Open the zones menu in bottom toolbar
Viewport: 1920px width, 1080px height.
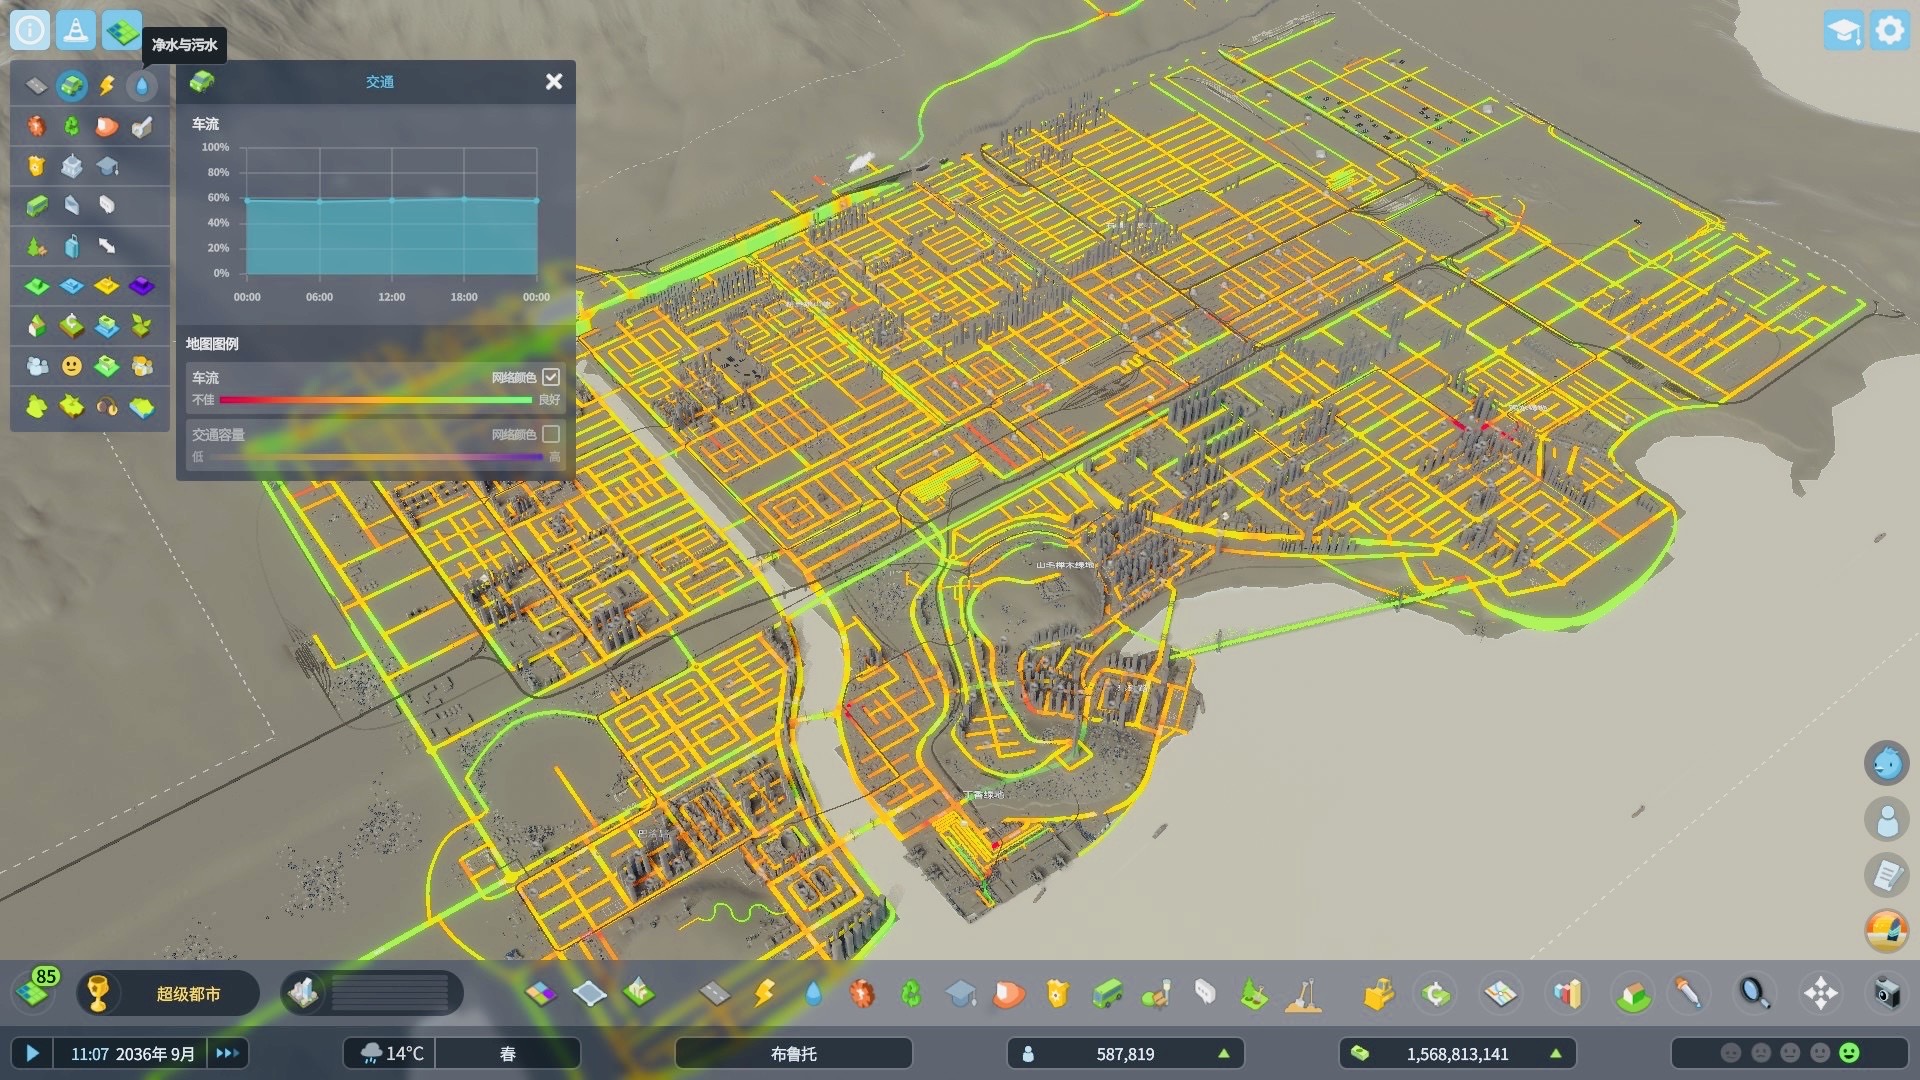[540, 993]
